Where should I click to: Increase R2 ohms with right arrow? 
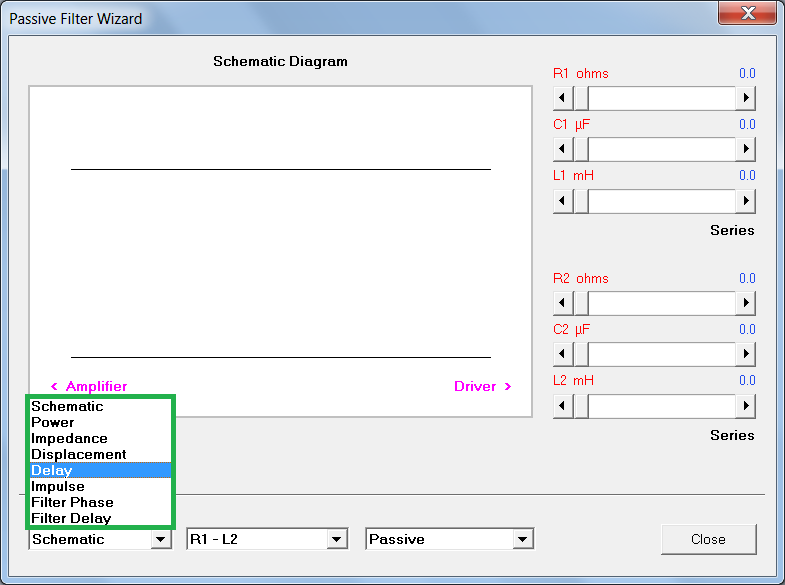pos(745,303)
